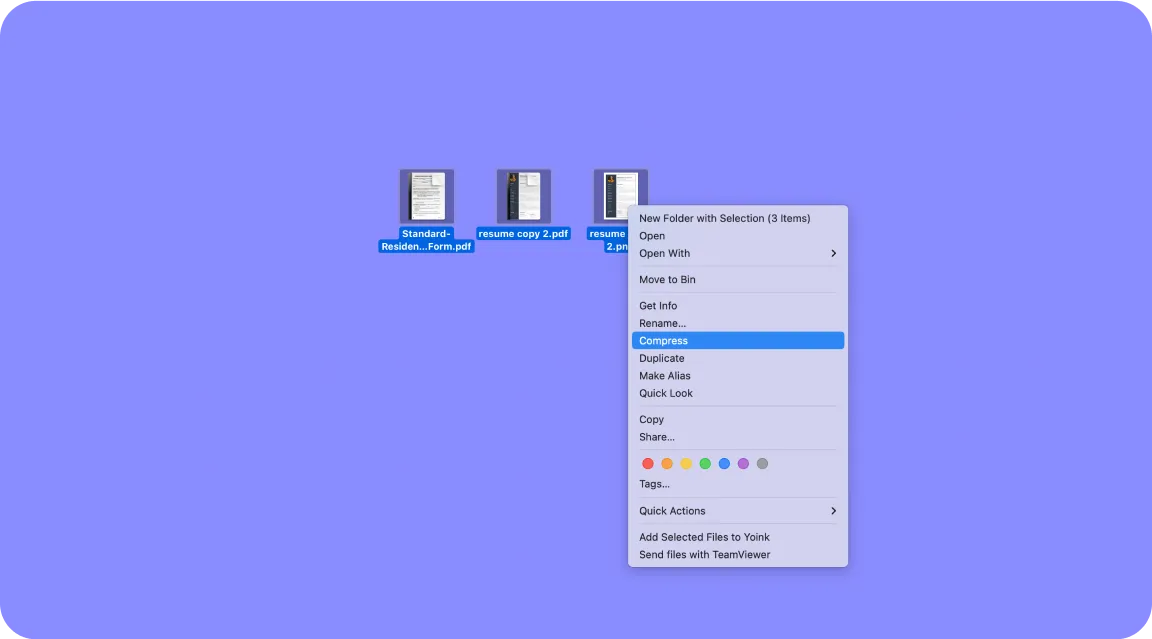Apply the purple tag color
The image size is (1152, 639).
[x=744, y=463]
